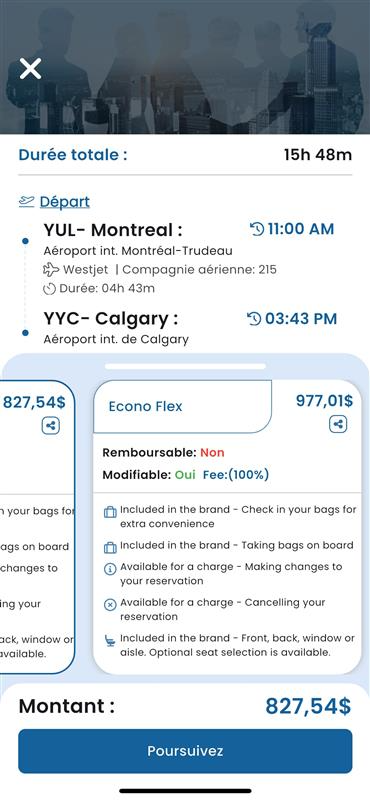Tap the share icon under 827,54$ fare card
This screenshot has width=370, height=800.
[51, 426]
